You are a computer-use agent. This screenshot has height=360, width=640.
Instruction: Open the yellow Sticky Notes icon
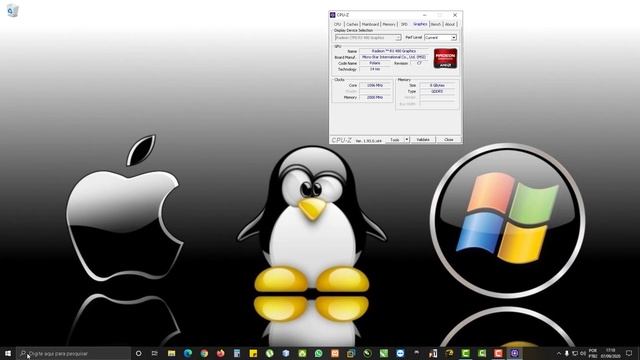pyautogui.click(x=253, y=353)
